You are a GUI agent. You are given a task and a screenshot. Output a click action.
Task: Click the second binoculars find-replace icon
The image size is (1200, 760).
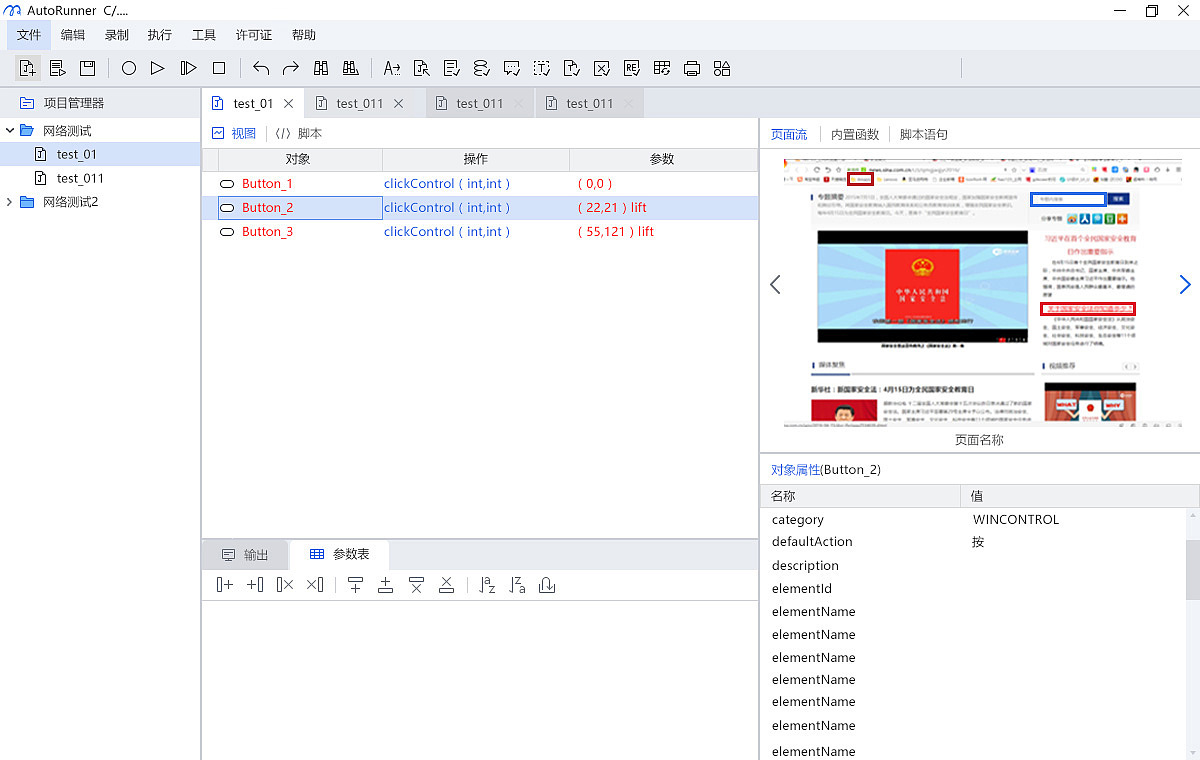351,68
